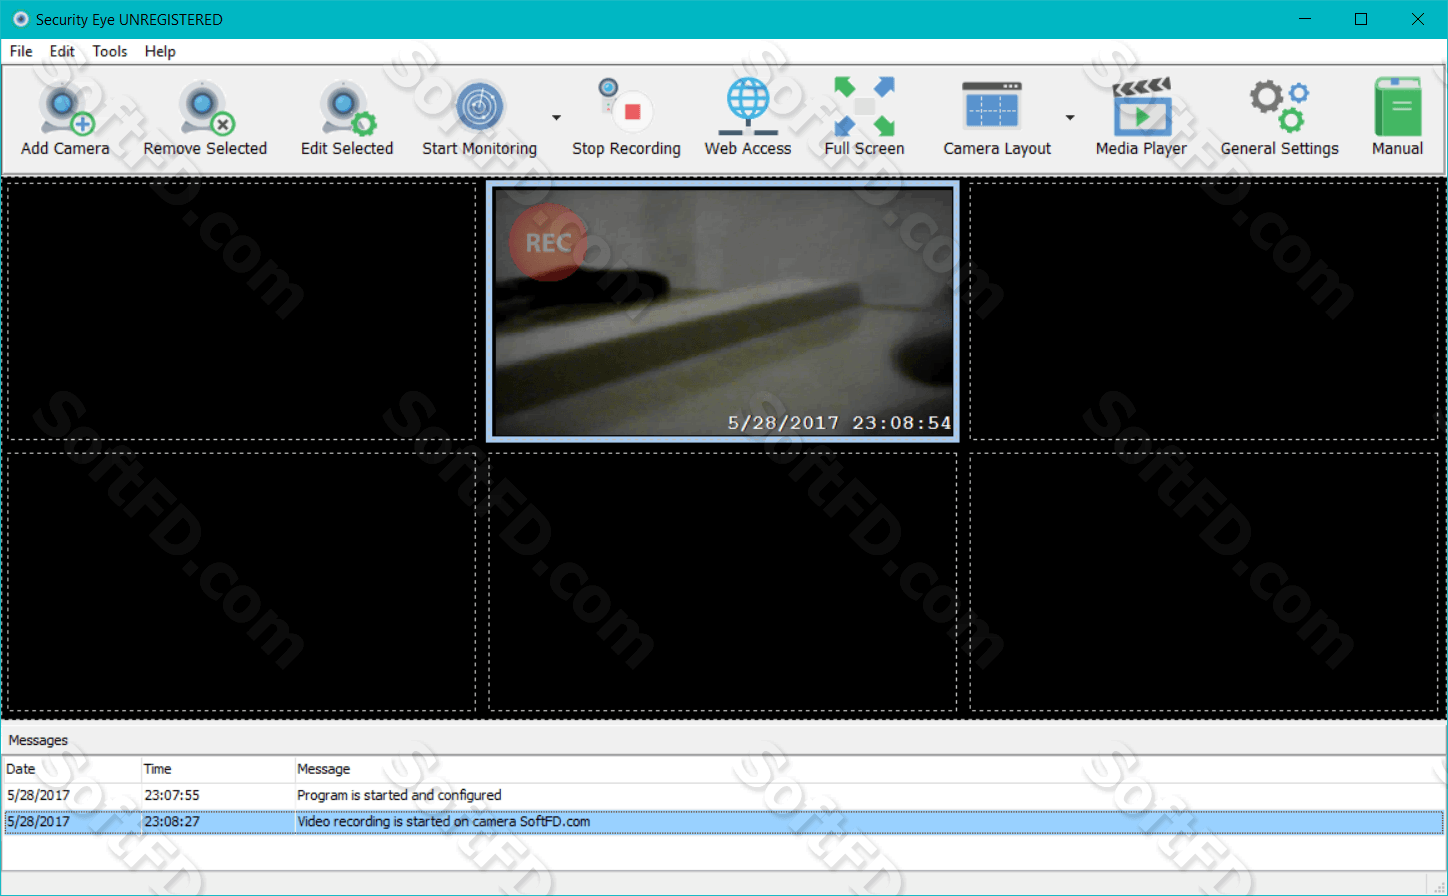Stop Recording on the selected camera

pyautogui.click(x=626, y=118)
